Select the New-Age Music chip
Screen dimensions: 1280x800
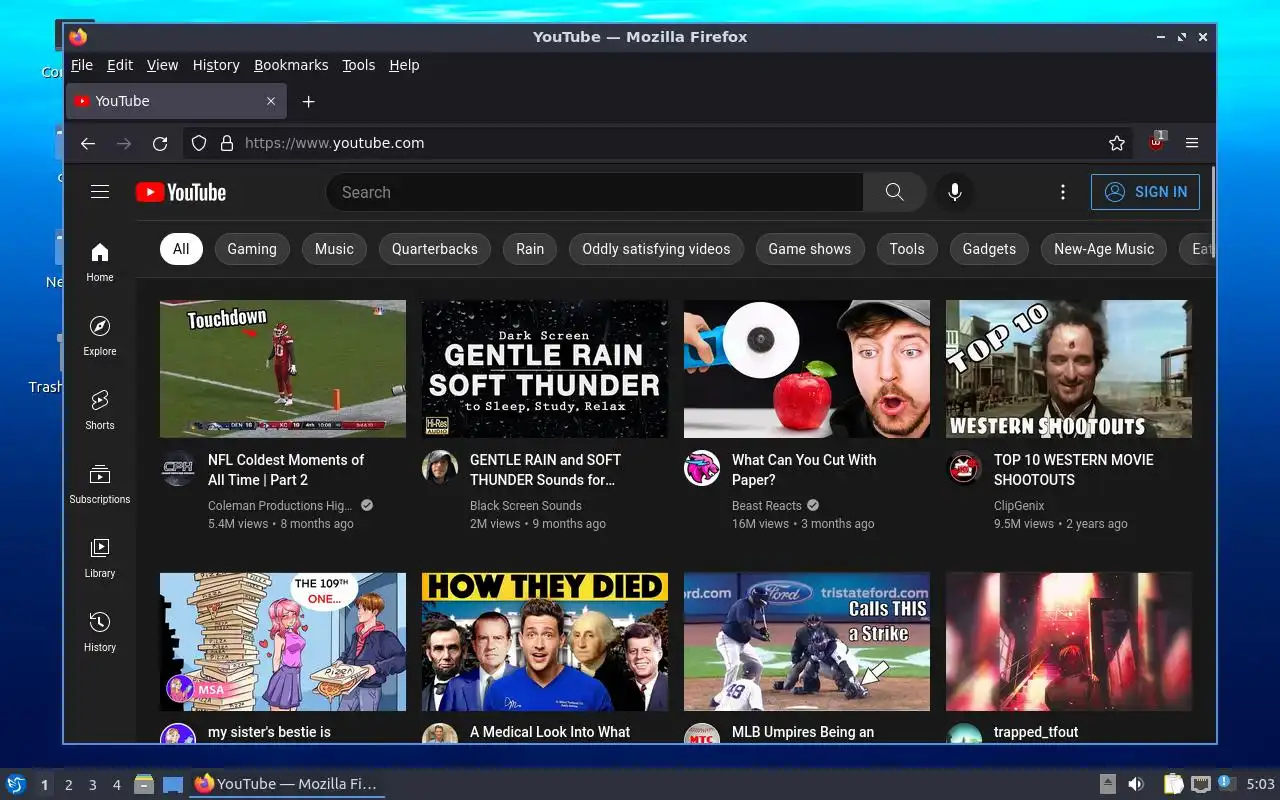[x=1104, y=249]
